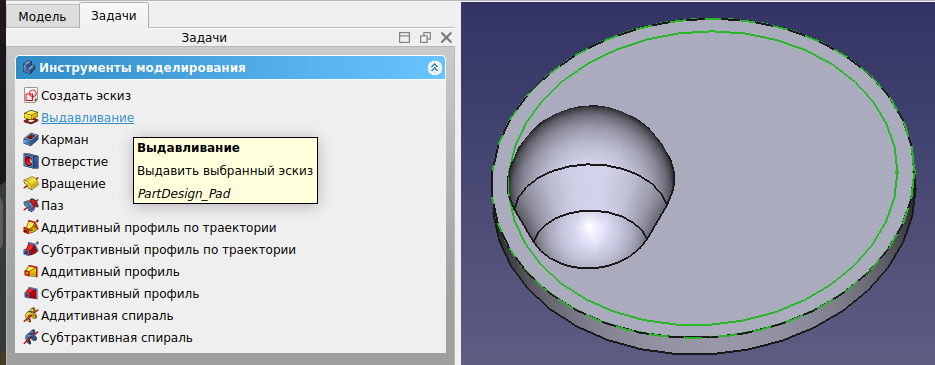
Task: Choose the Subtractive helix (Субтрактивная спираль) icon
Action: point(30,338)
